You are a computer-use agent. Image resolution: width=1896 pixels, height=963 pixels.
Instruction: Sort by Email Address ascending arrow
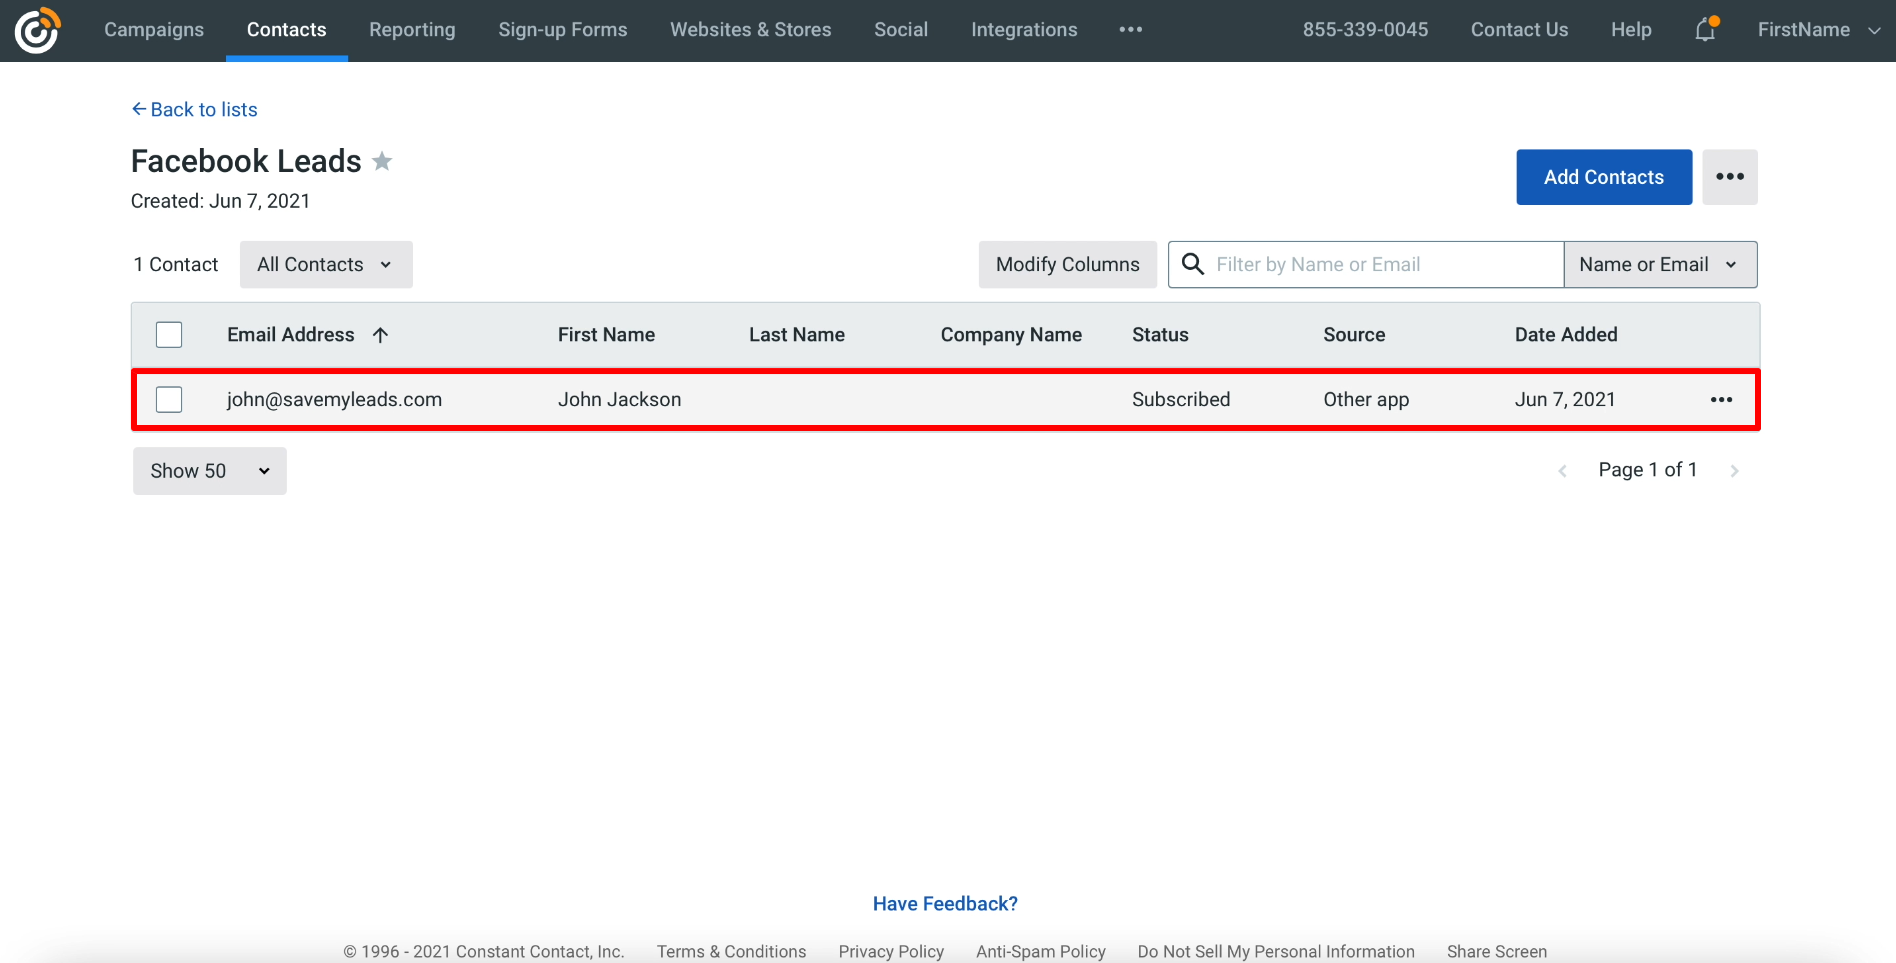pos(380,335)
